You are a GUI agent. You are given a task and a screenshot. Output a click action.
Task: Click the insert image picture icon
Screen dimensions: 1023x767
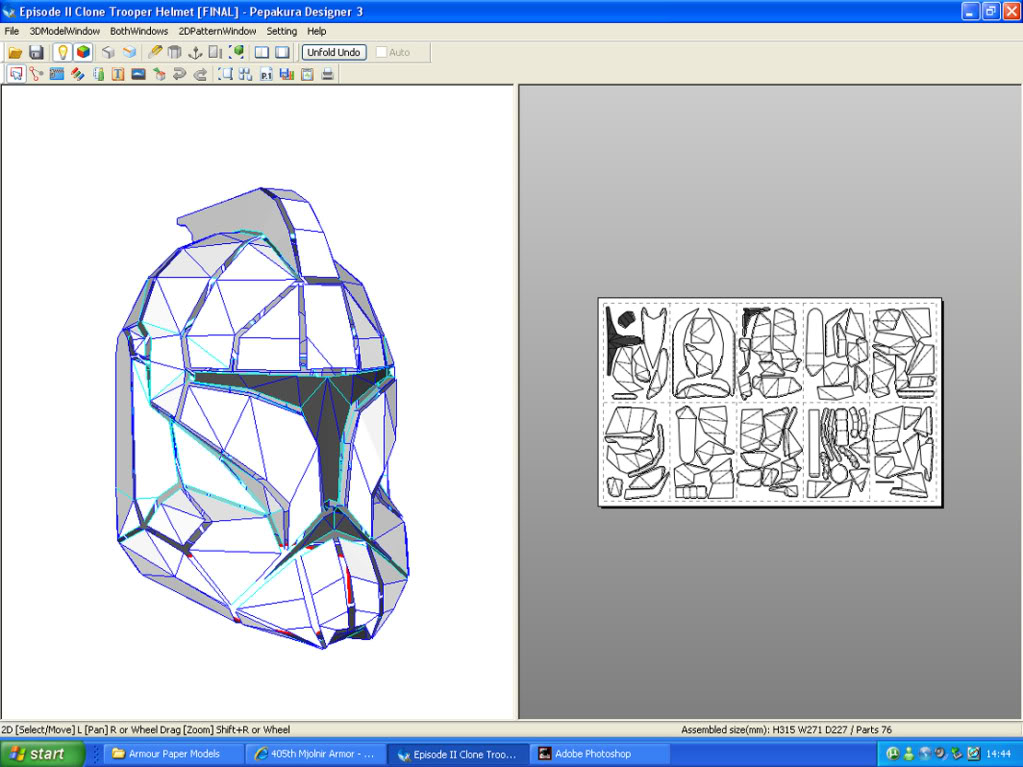(138, 74)
